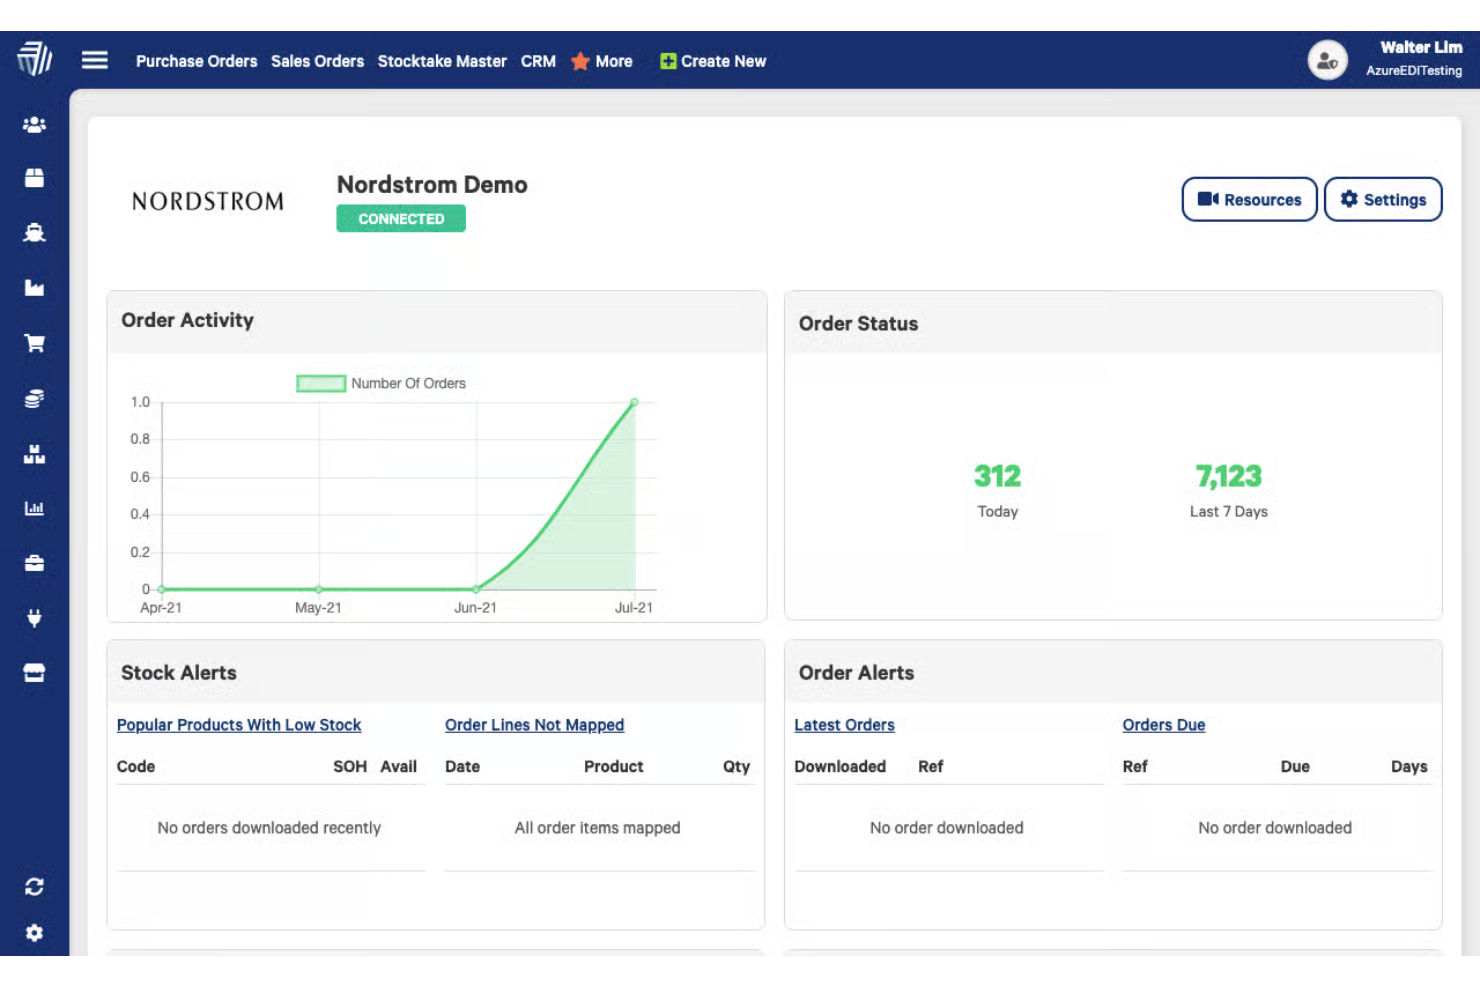Go to Stocktake Master menu item
This screenshot has height=987, width=1480.
point(442,61)
